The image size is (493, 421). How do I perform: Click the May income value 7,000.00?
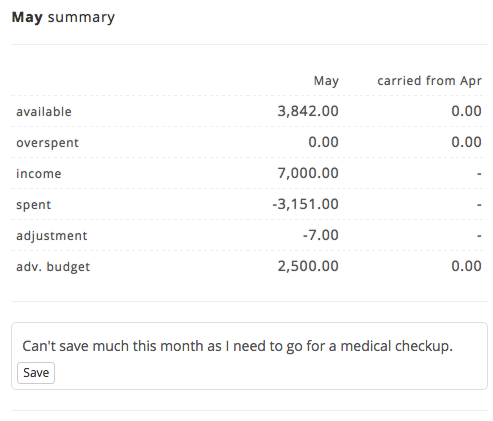click(308, 173)
